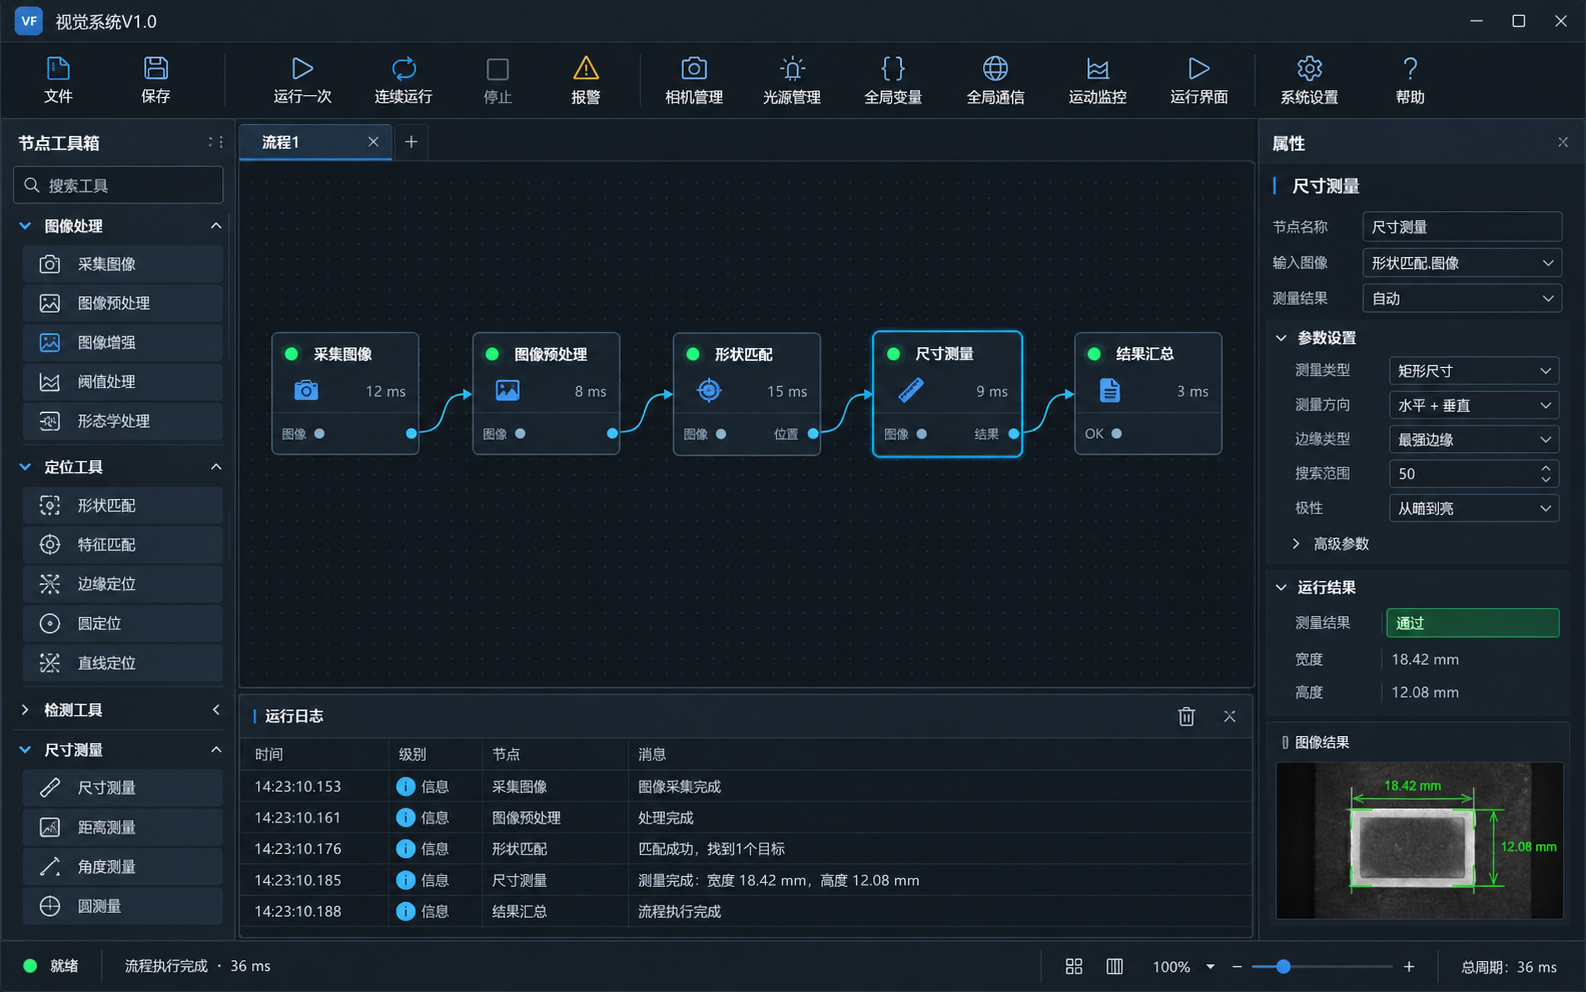Screen dimensions: 1586x992
Task: Open 全局变量 global variables
Action: (x=893, y=80)
